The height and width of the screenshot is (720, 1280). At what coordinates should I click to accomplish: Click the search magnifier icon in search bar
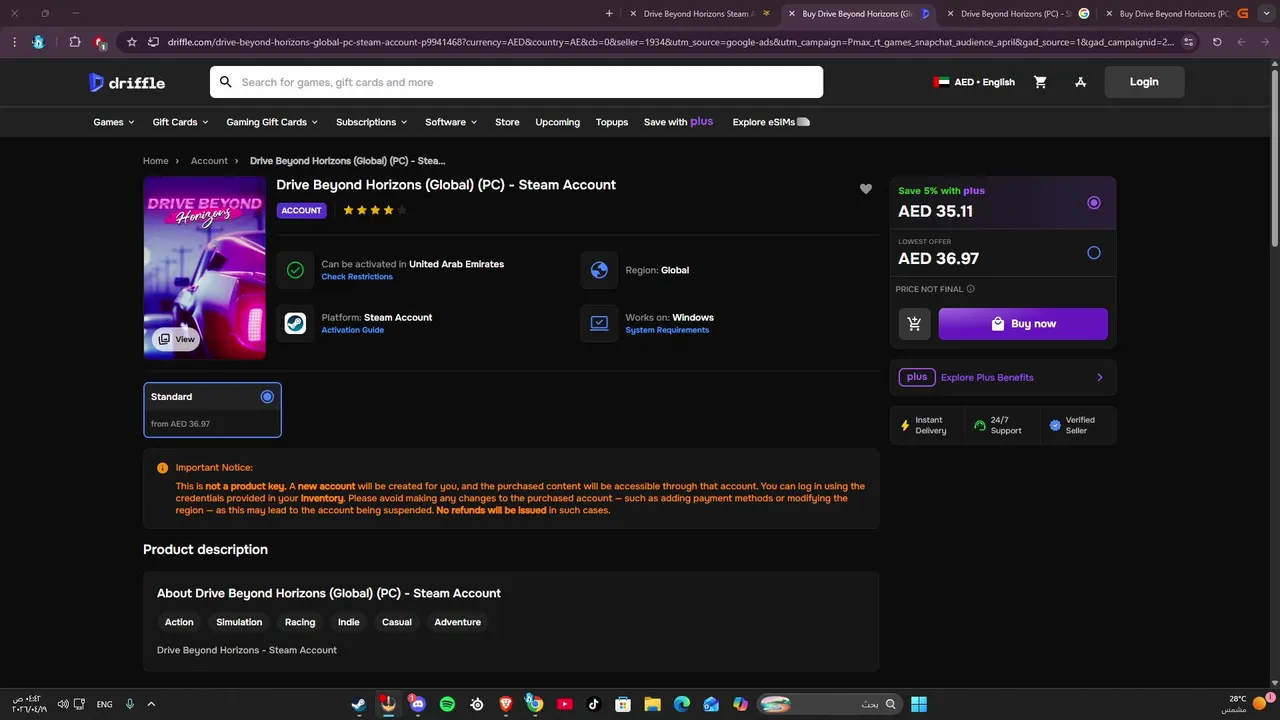point(226,82)
